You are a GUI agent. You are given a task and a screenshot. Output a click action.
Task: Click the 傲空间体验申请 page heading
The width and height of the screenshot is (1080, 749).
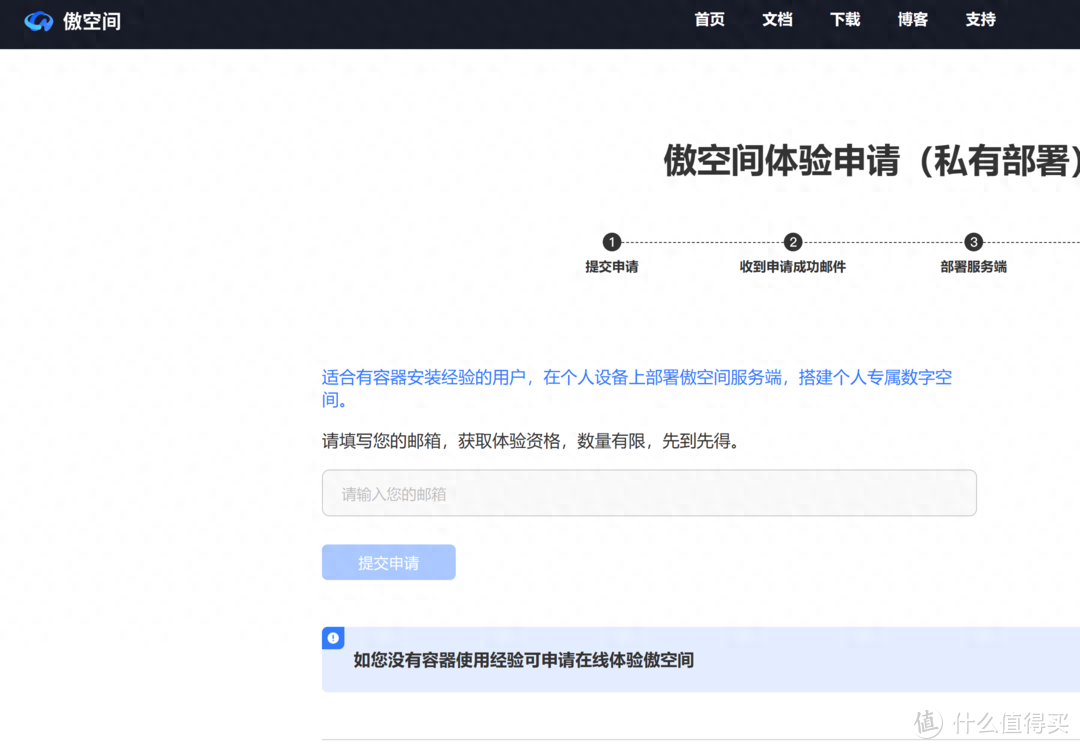tap(871, 161)
